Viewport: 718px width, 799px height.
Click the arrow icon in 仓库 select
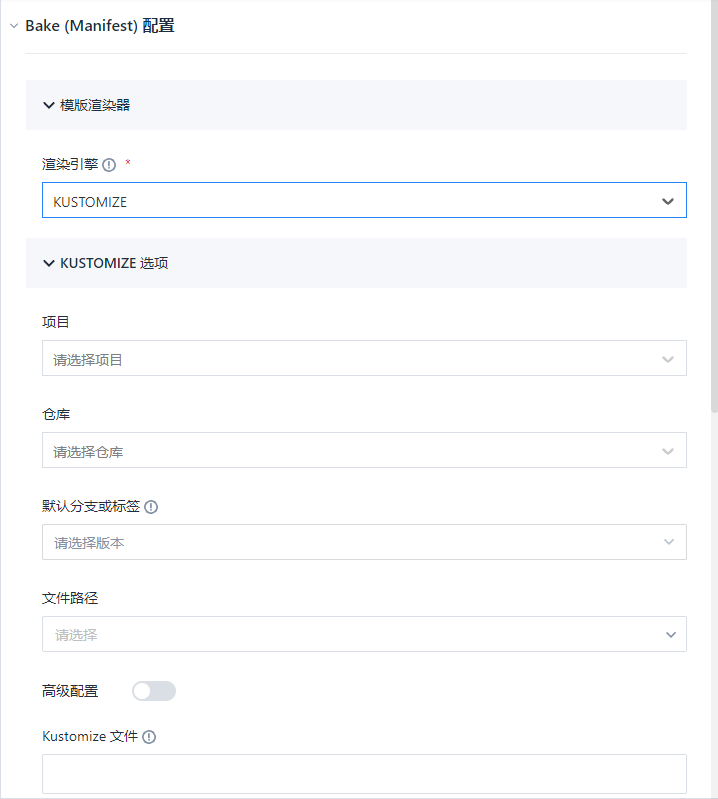668,451
